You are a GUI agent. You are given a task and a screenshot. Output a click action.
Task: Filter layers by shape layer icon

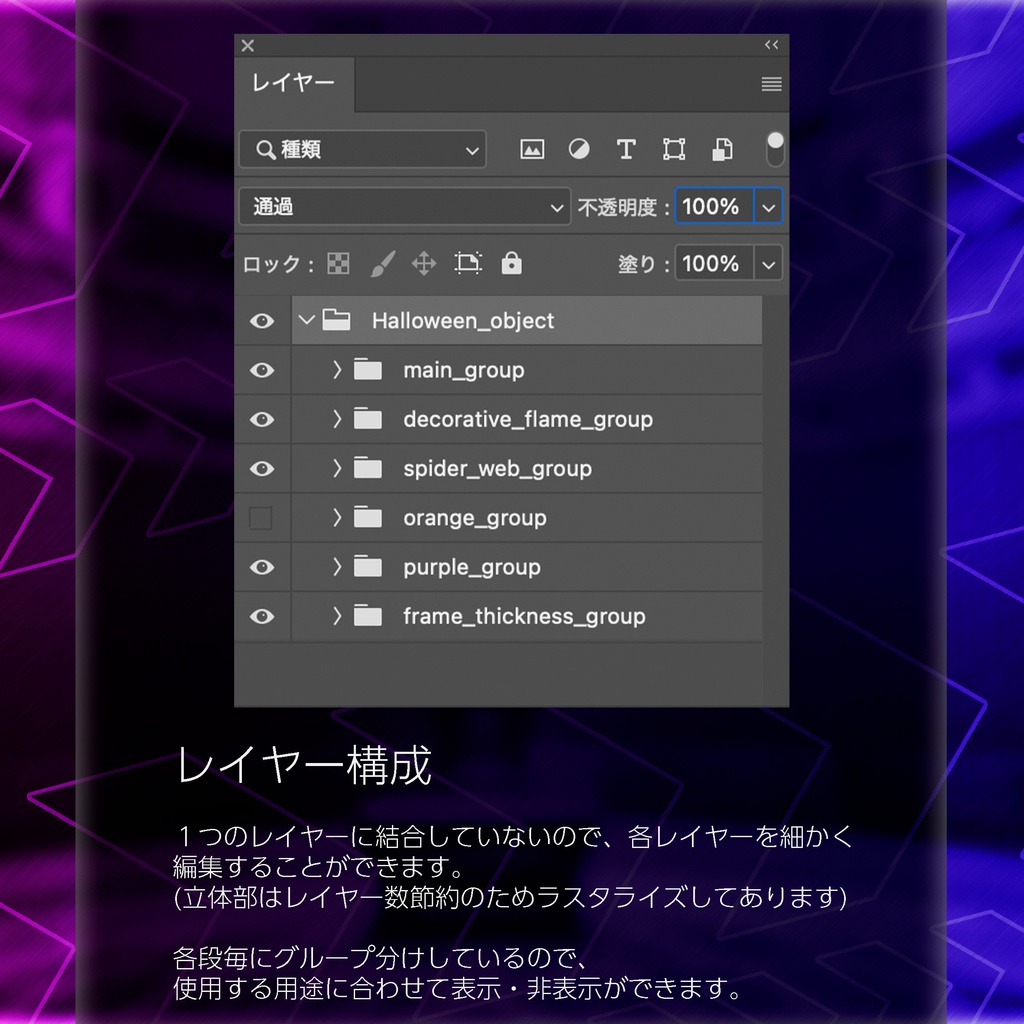pos(674,150)
